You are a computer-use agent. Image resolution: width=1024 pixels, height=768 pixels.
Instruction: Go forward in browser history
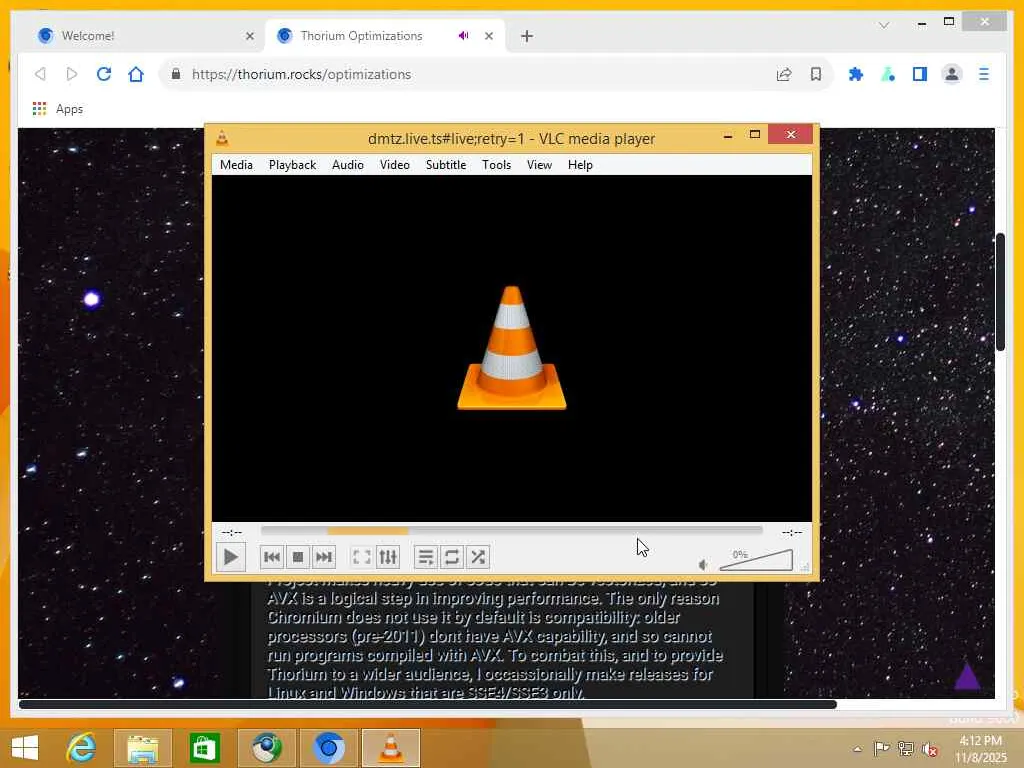72,74
